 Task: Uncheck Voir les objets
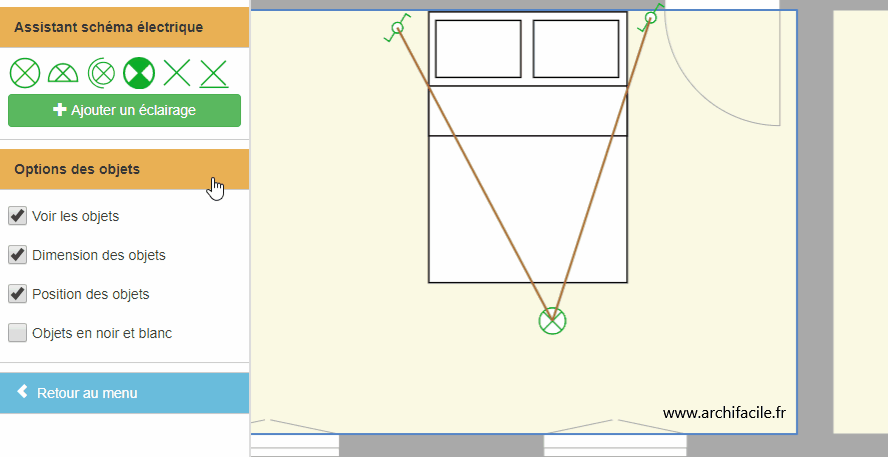click(x=17, y=215)
